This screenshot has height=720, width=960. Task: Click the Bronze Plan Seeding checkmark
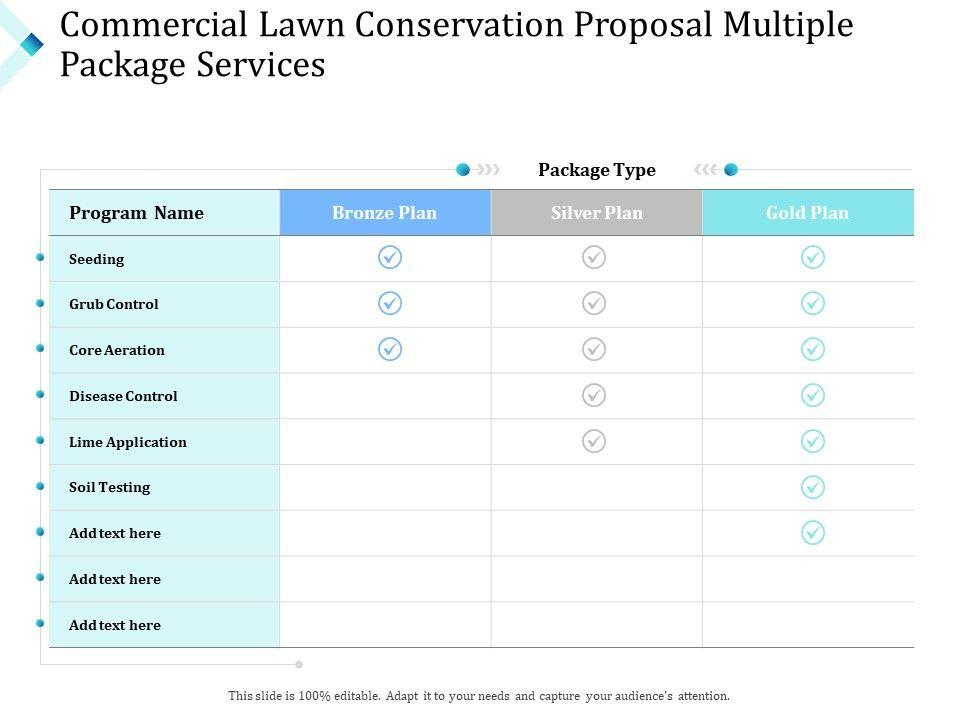pyautogui.click(x=390, y=258)
